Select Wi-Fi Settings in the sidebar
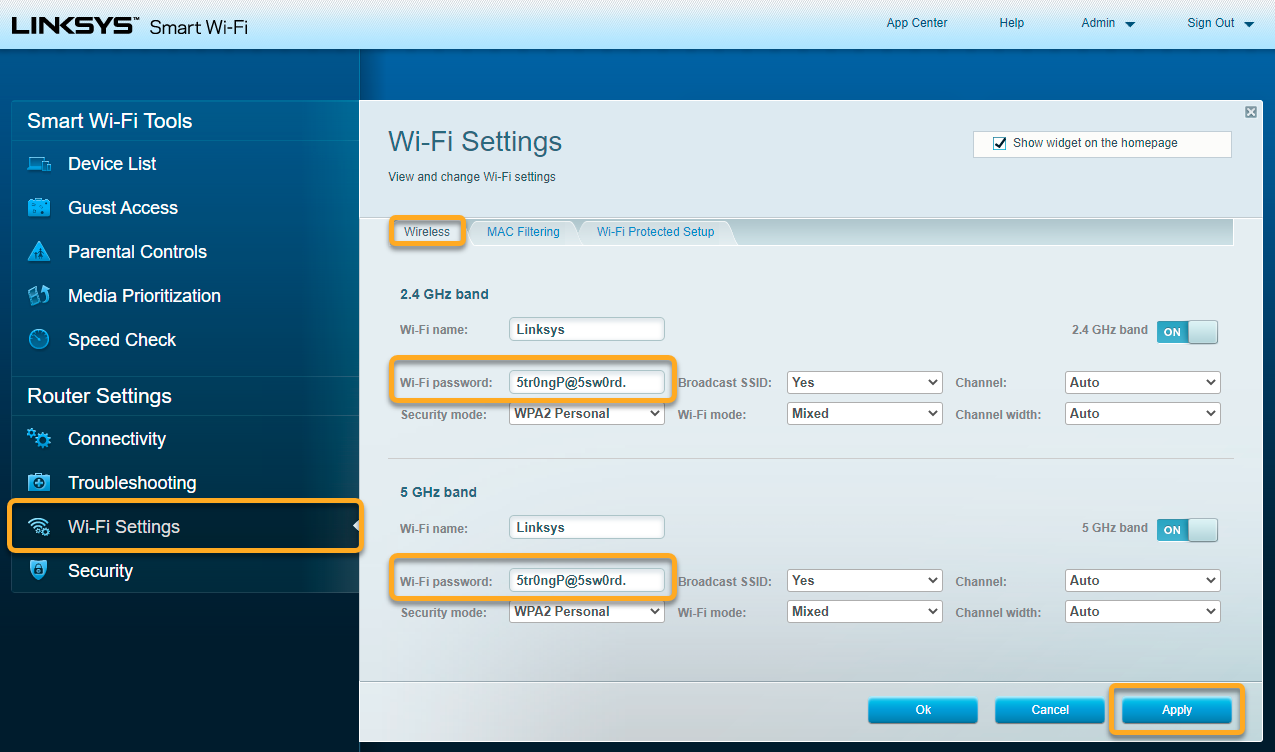 point(185,527)
